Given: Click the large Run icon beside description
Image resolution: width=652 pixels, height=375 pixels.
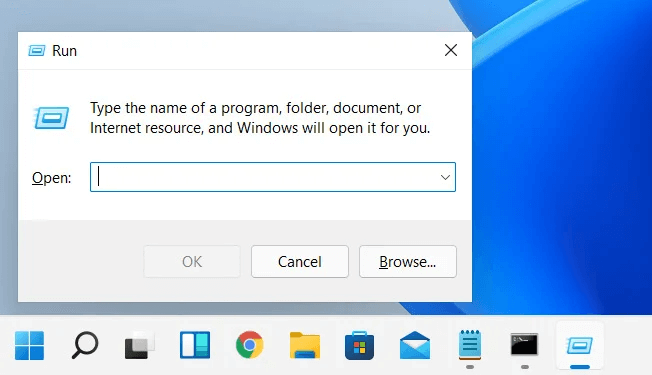Looking at the screenshot, I should point(52,118).
